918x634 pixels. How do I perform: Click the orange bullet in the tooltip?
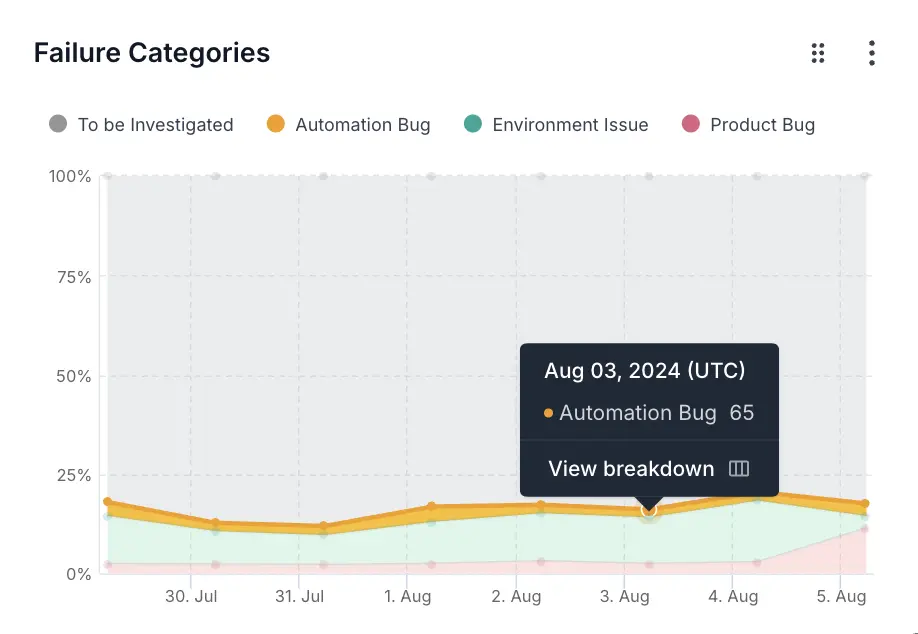pos(548,413)
